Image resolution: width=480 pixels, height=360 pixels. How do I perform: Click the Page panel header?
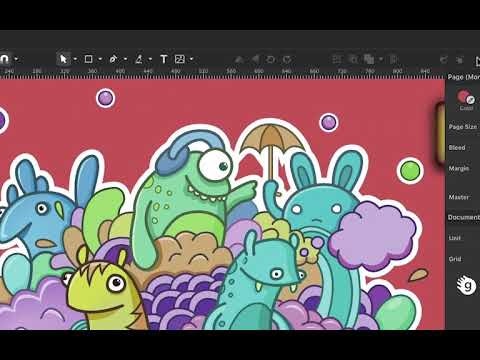coord(464,77)
